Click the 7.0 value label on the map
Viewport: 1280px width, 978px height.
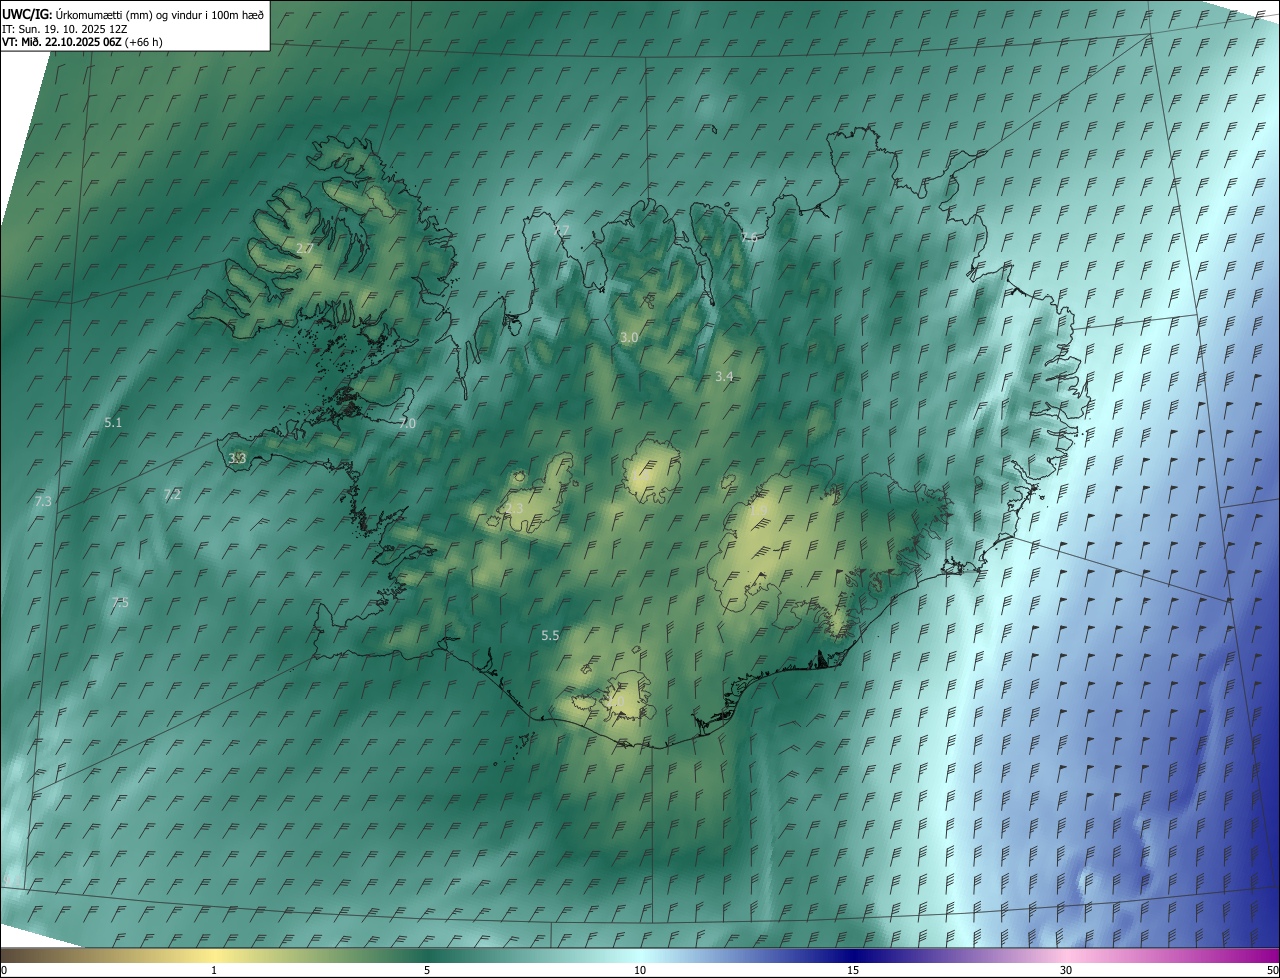tap(407, 424)
